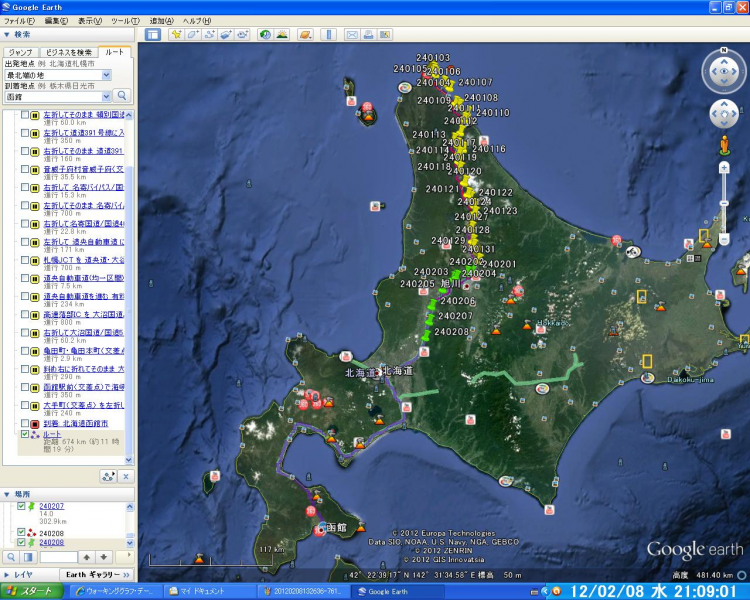This screenshot has width=750, height=600.
Task: Click the center of the pan joystick control
Action: (x=724, y=114)
